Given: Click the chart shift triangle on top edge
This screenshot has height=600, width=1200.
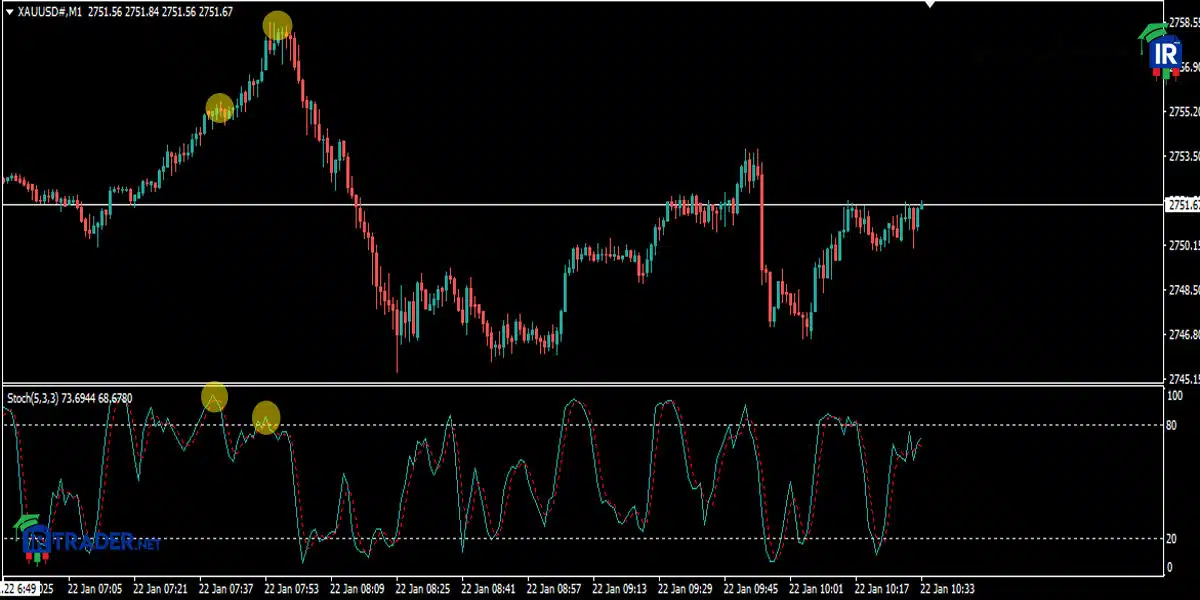Looking at the screenshot, I should pos(930,4).
